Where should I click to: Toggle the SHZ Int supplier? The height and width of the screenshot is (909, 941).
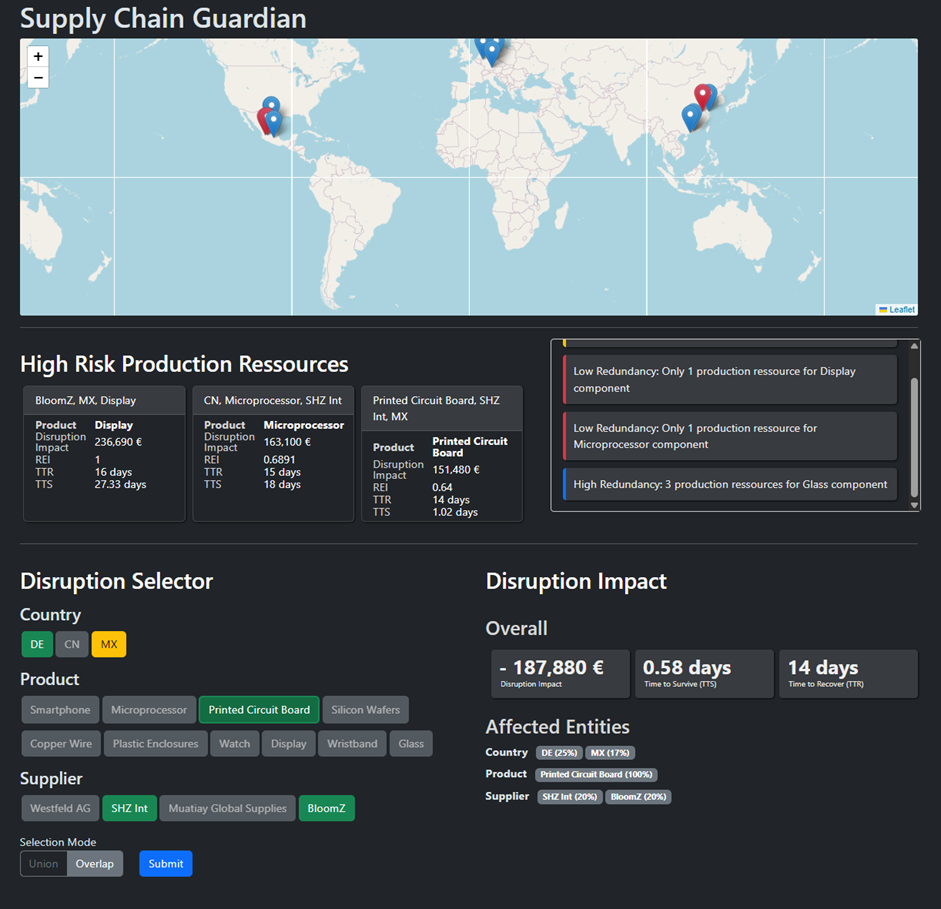click(x=129, y=808)
